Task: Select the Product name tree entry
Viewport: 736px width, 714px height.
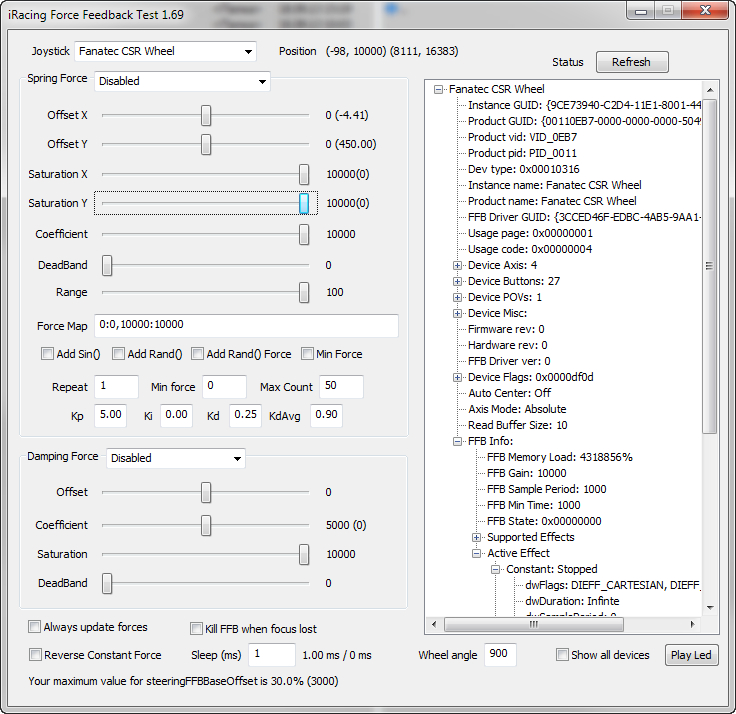Action: [x=552, y=201]
